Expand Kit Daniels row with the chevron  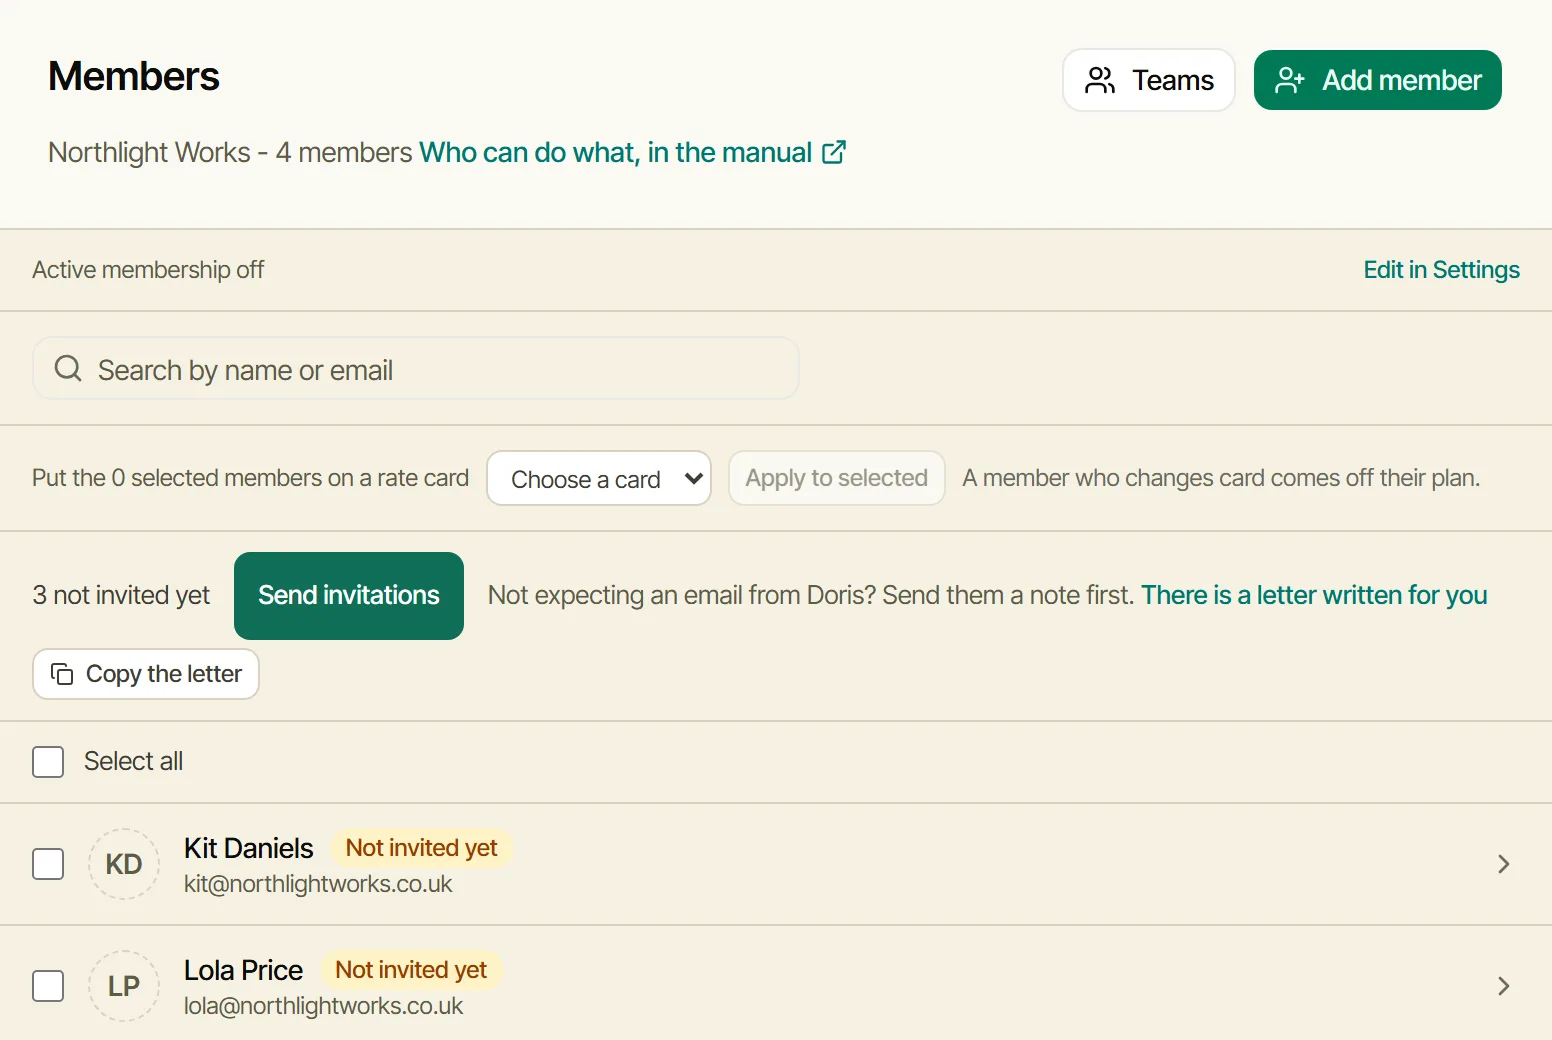point(1503,864)
